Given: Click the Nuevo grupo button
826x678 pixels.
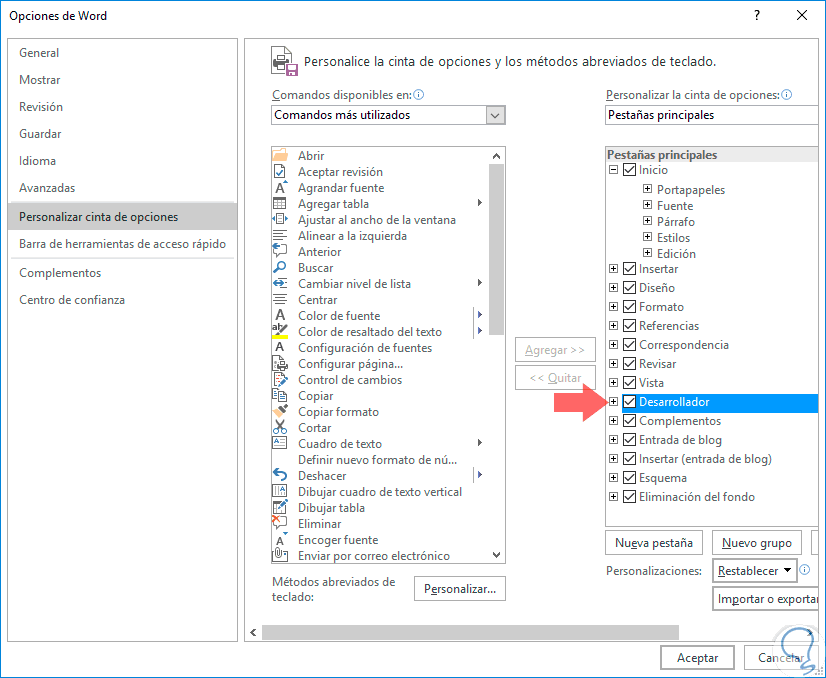Looking at the screenshot, I should pos(756,543).
